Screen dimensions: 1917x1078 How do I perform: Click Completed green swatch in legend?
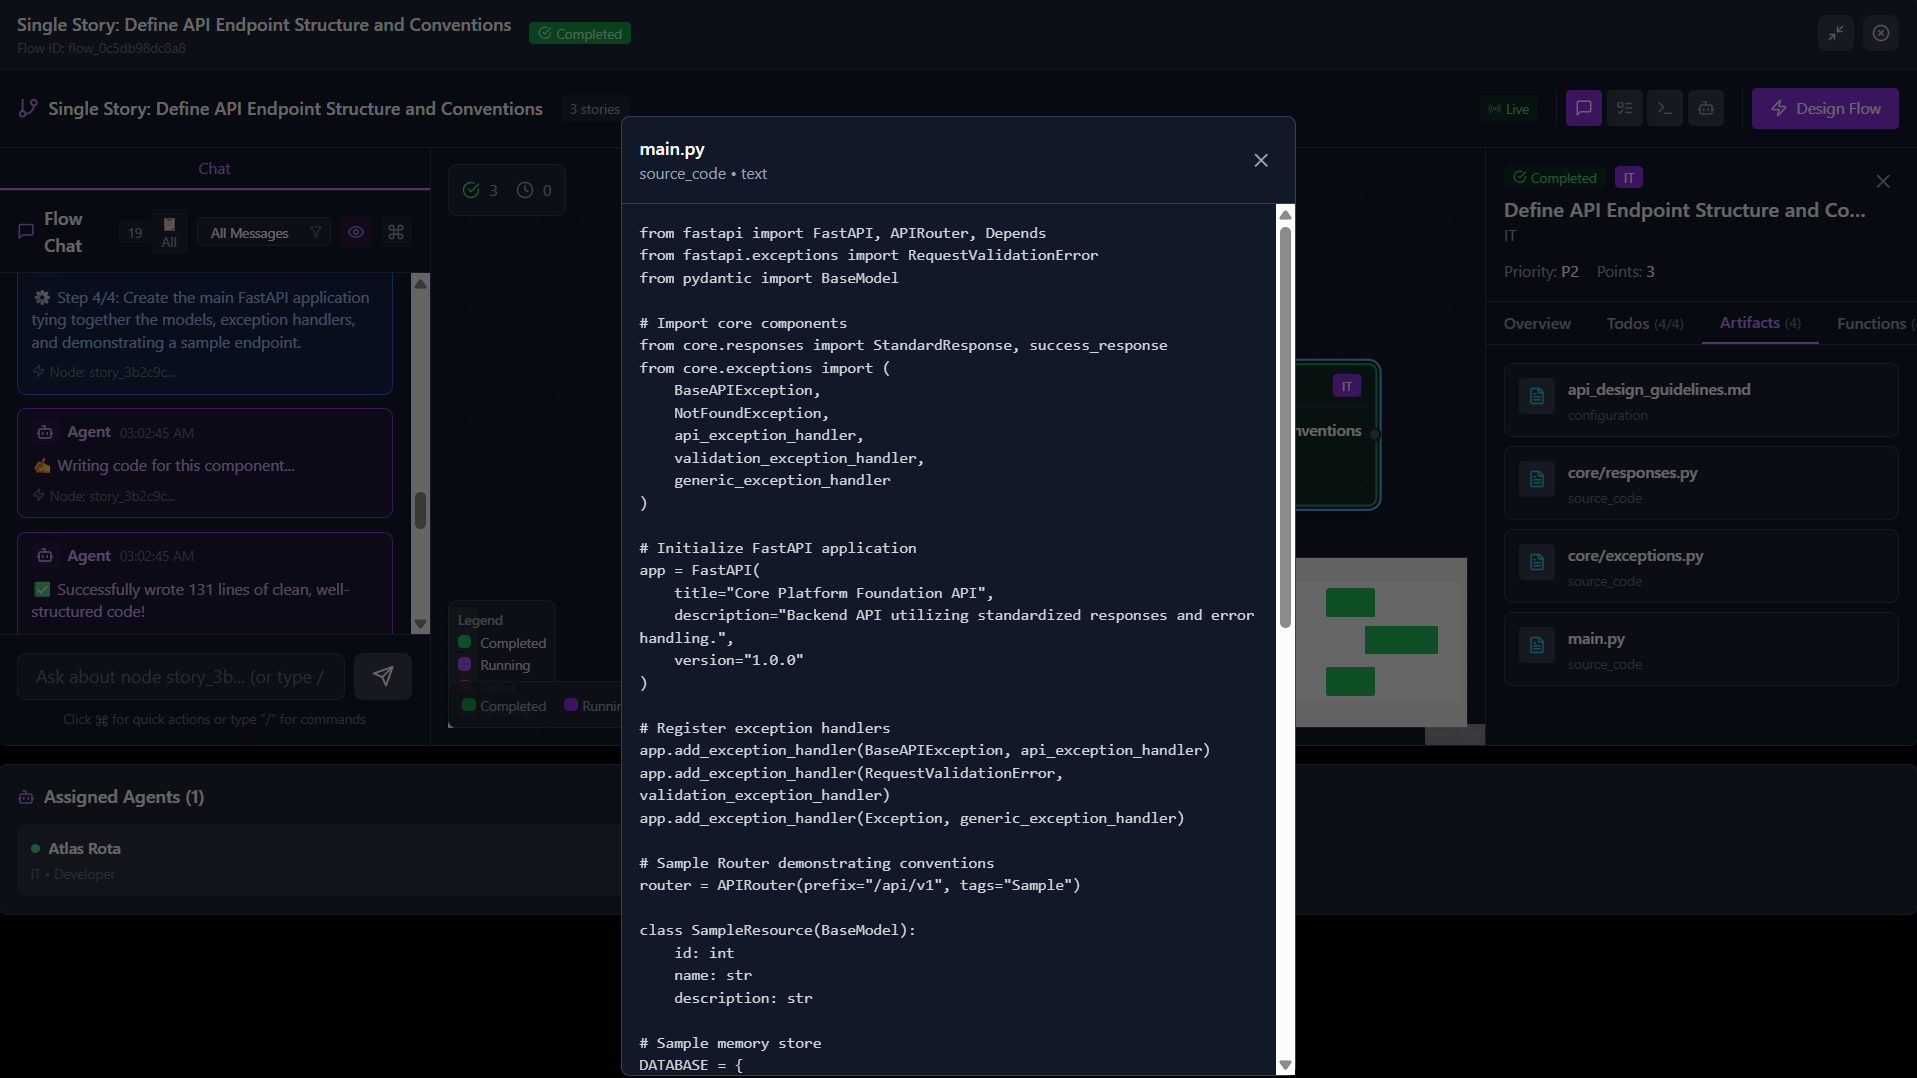465,642
